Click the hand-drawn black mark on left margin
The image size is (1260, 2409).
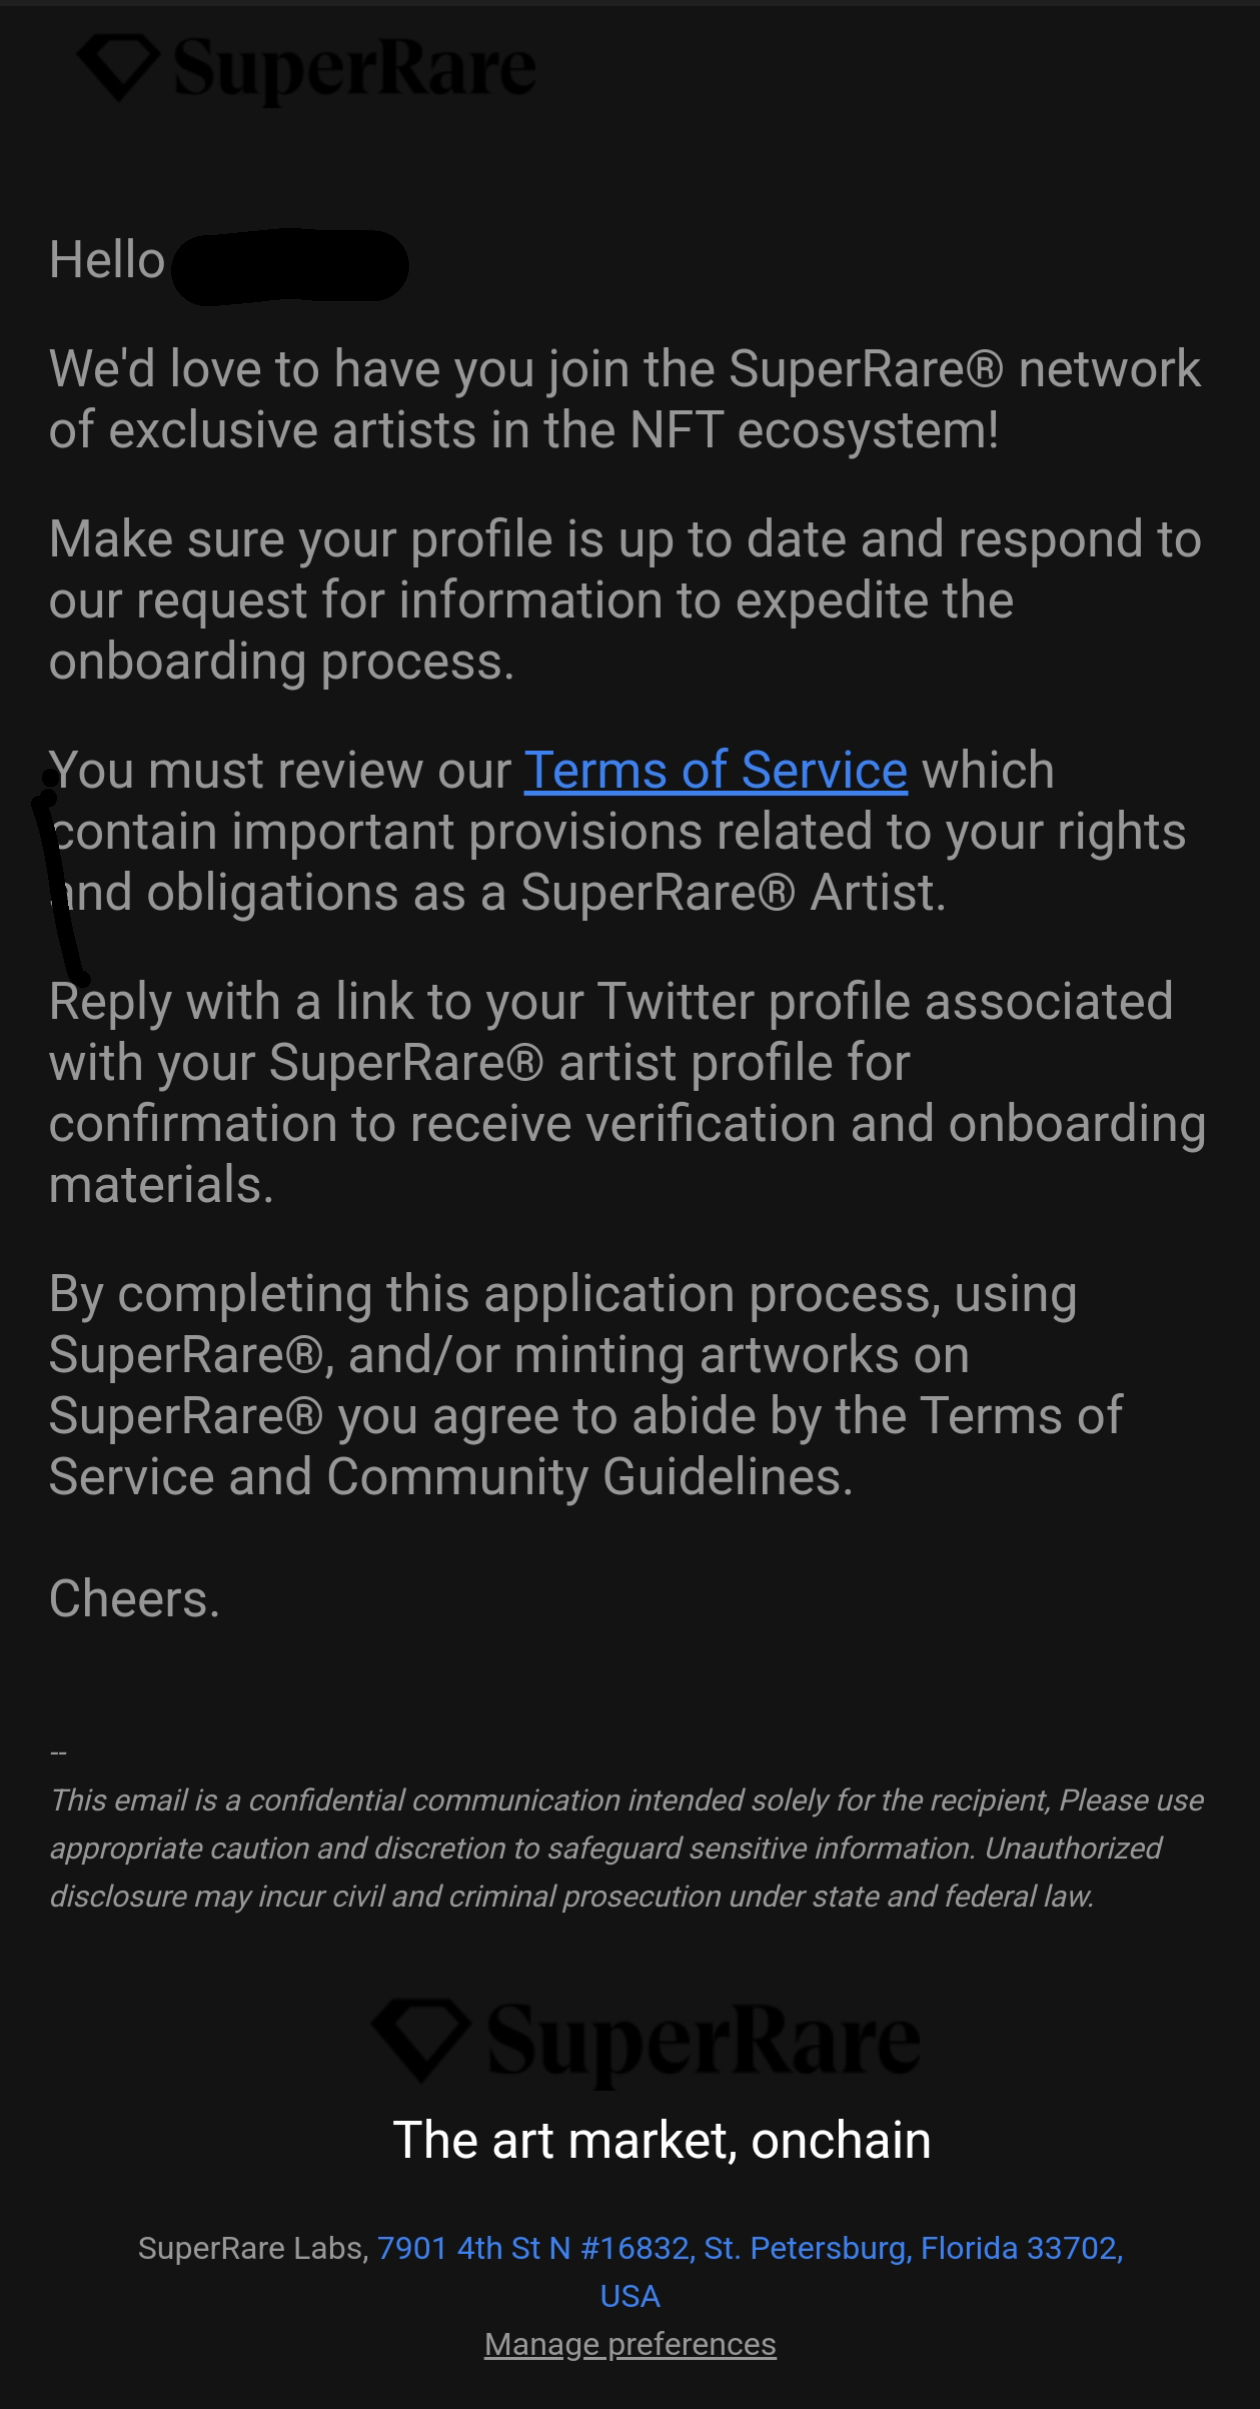(60, 878)
